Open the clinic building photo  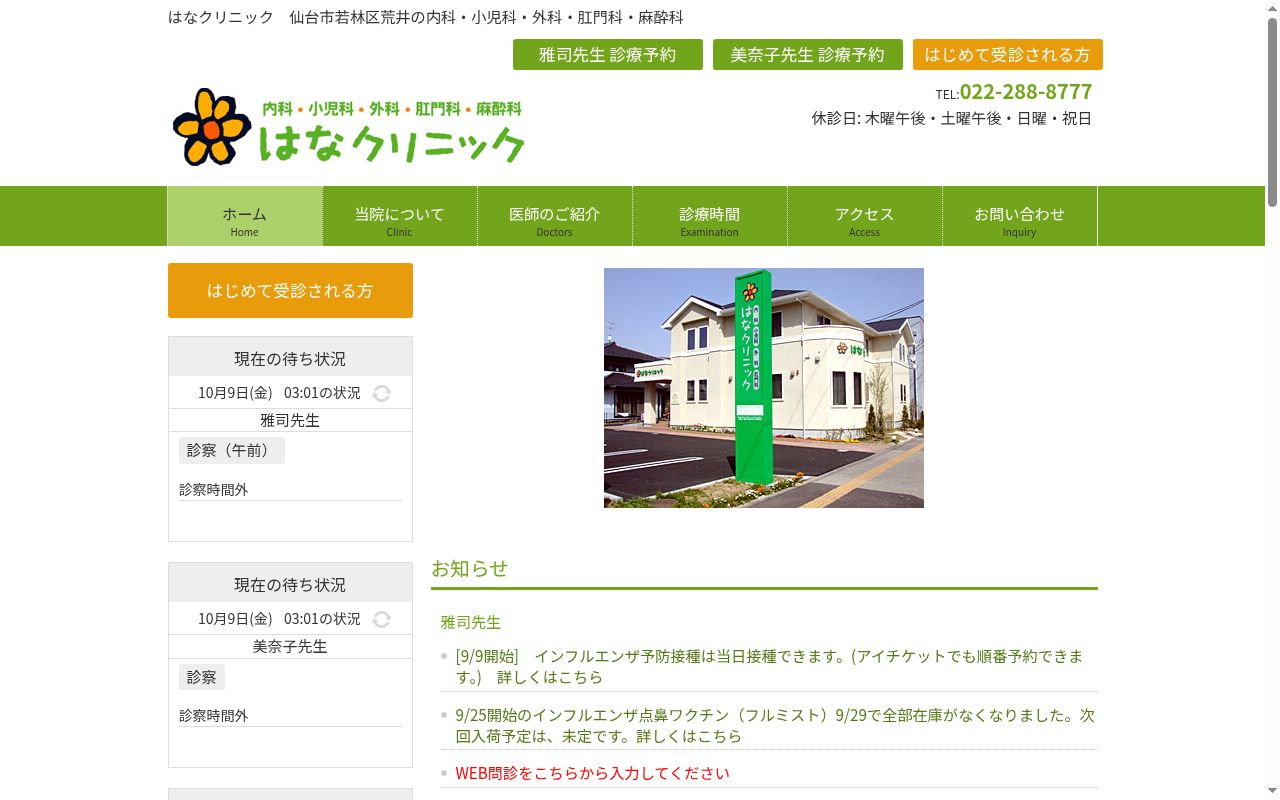click(764, 388)
